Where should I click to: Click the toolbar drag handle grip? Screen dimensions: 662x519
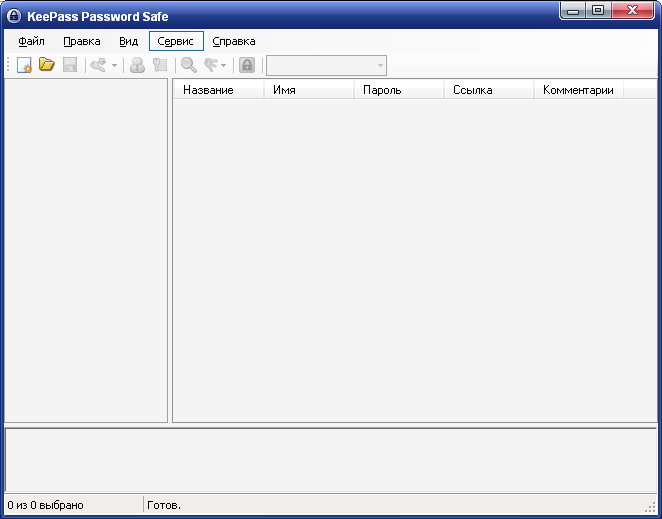[8, 65]
